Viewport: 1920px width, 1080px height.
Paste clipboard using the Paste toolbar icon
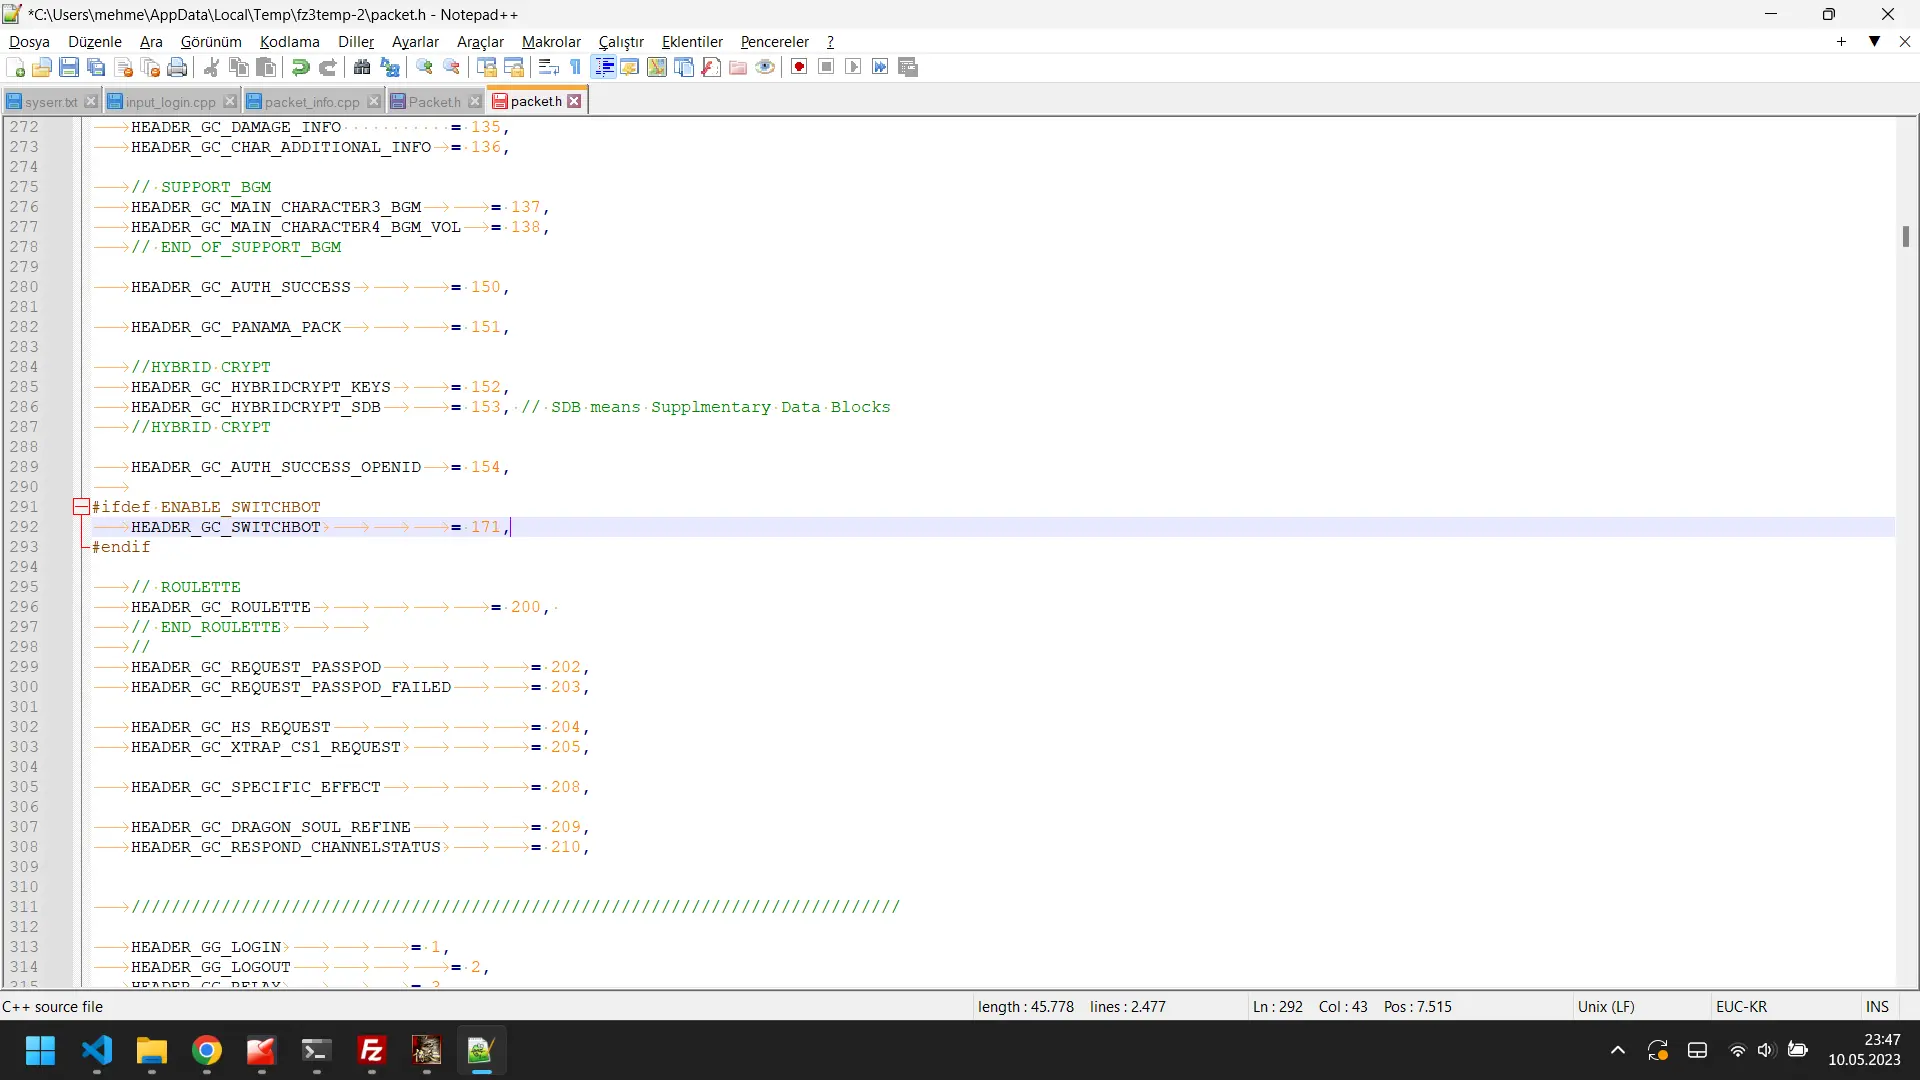point(266,67)
